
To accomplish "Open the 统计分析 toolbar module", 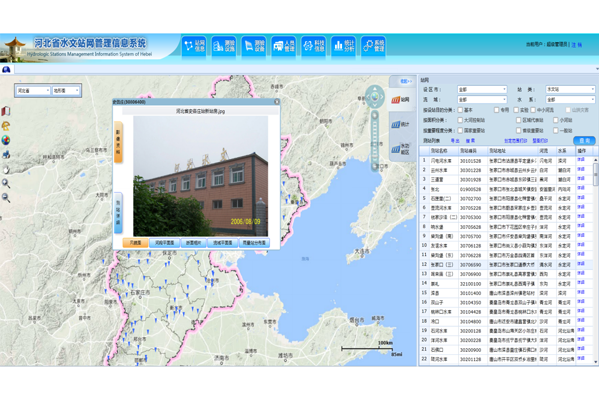I will coord(343,46).
